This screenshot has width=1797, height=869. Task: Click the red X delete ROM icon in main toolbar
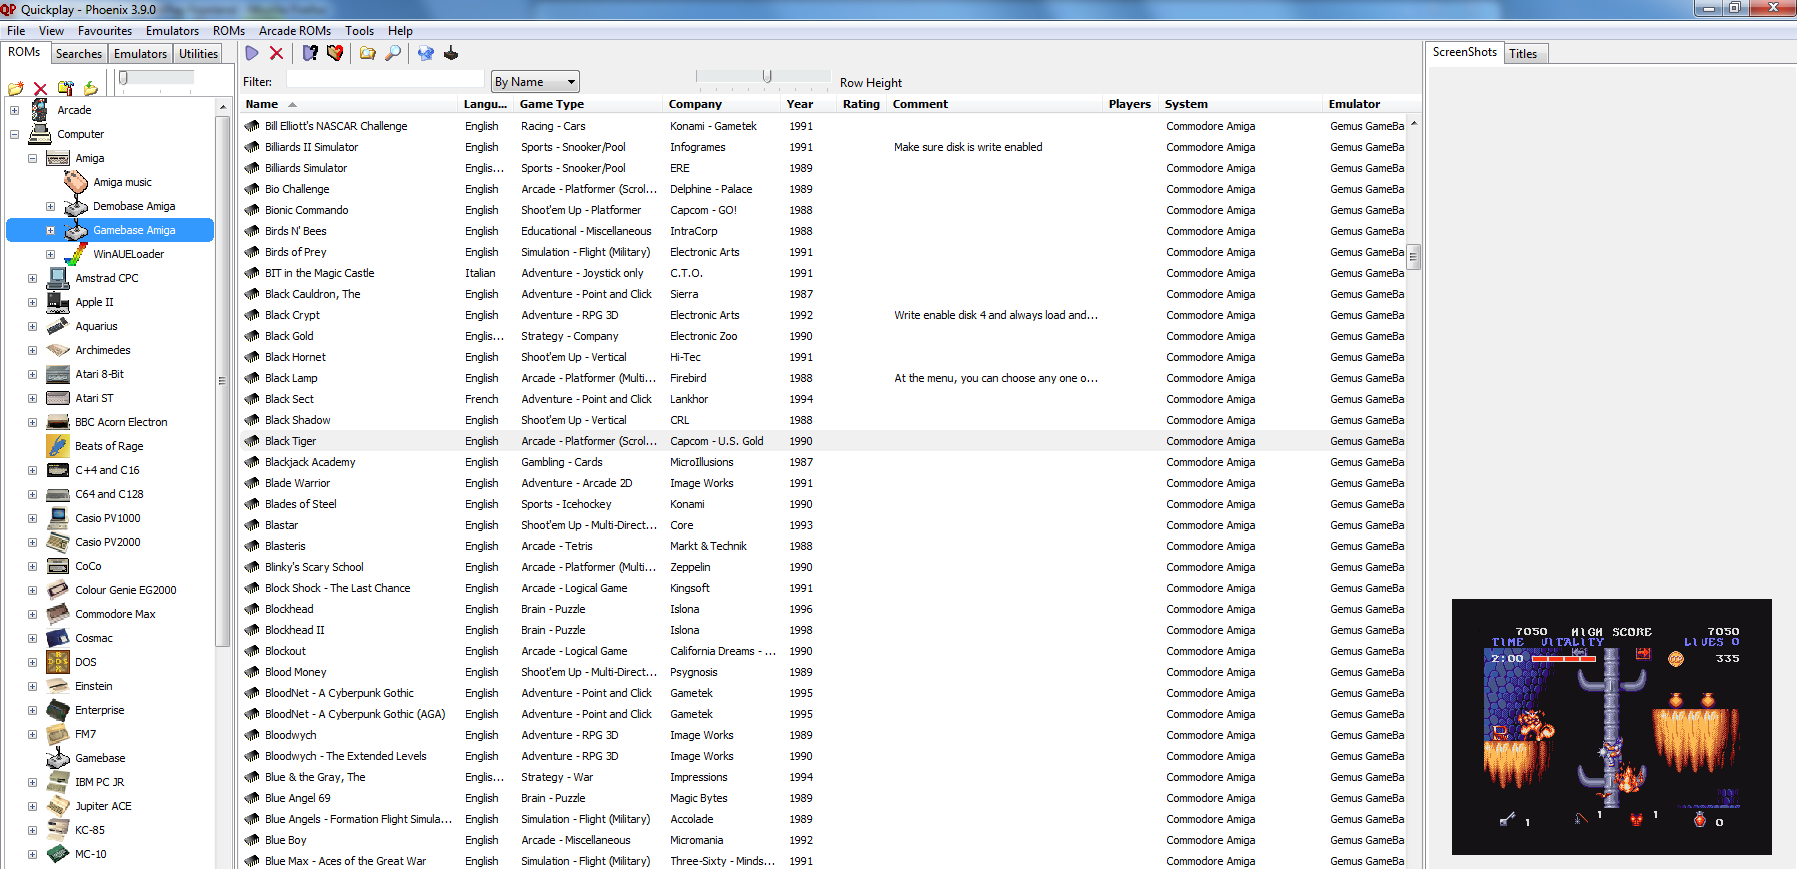277,53
